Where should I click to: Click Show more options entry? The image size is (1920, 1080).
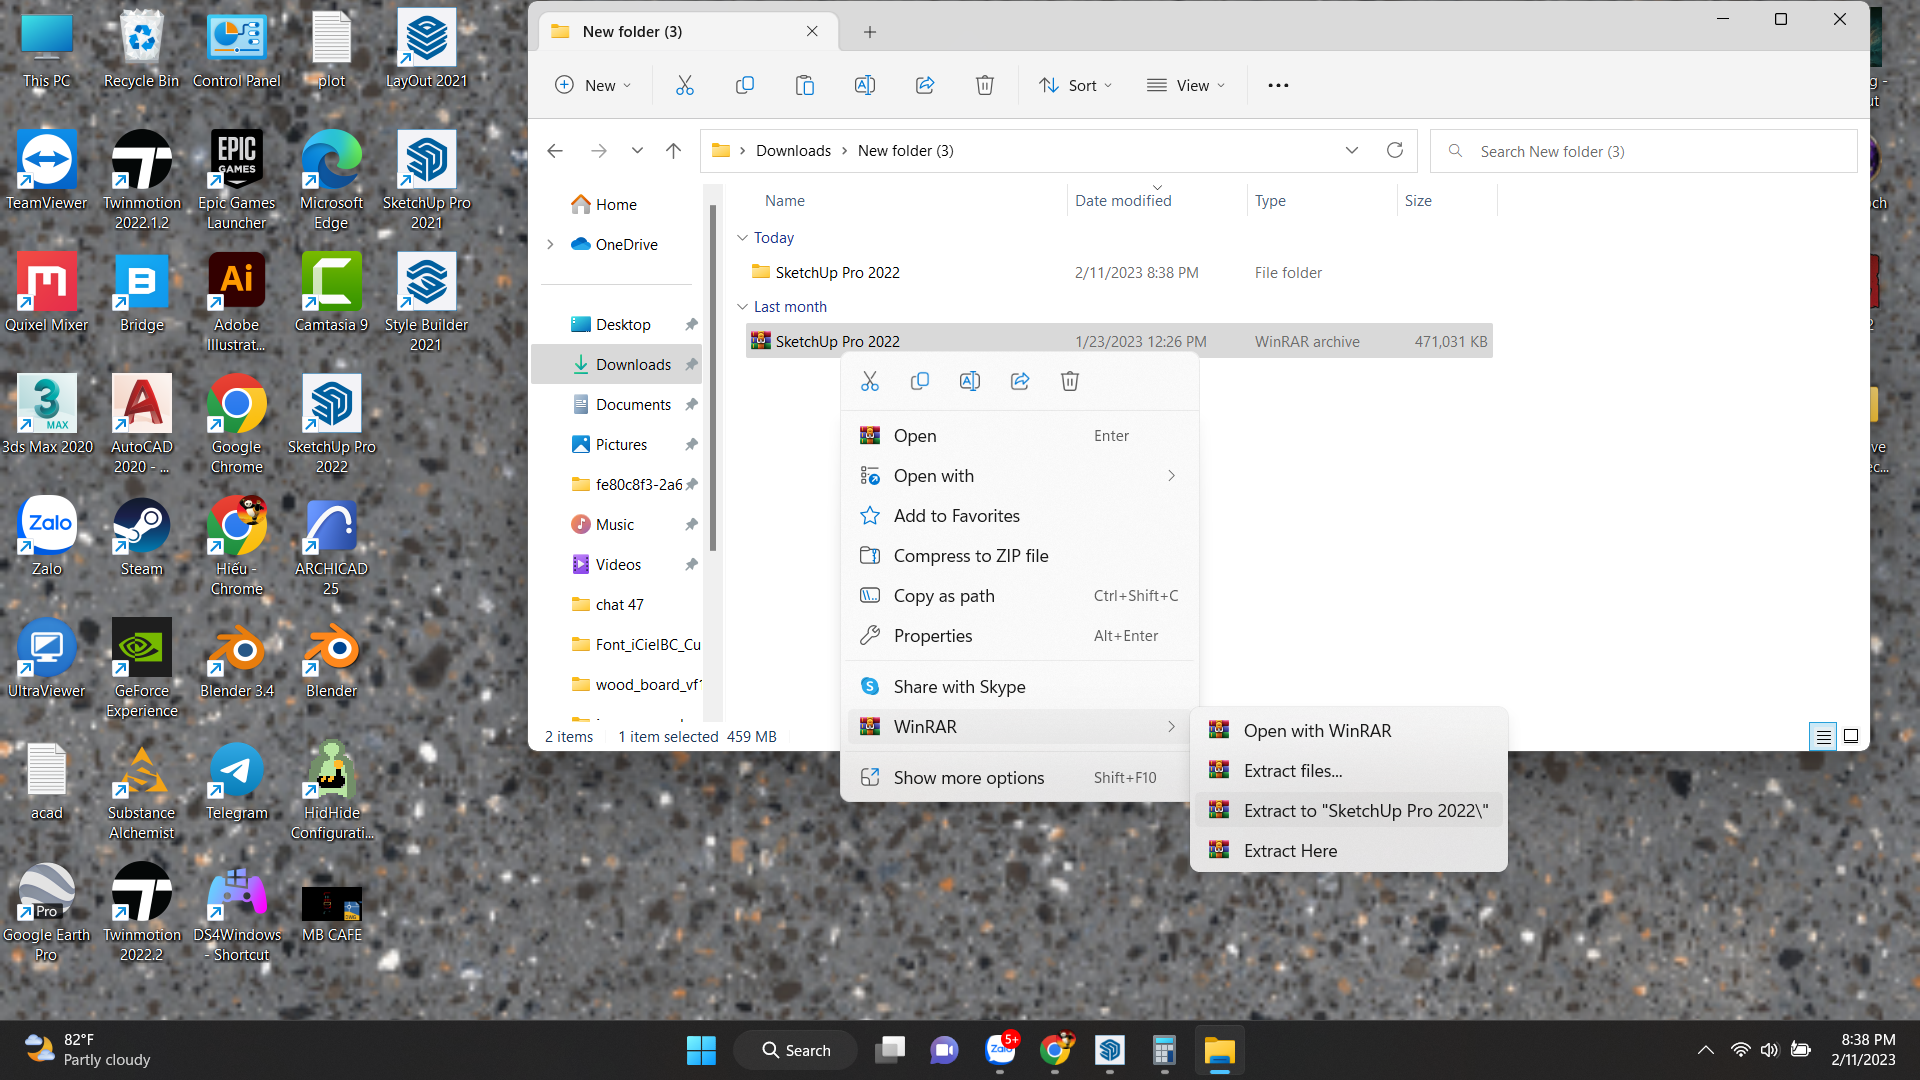[968, 778]
